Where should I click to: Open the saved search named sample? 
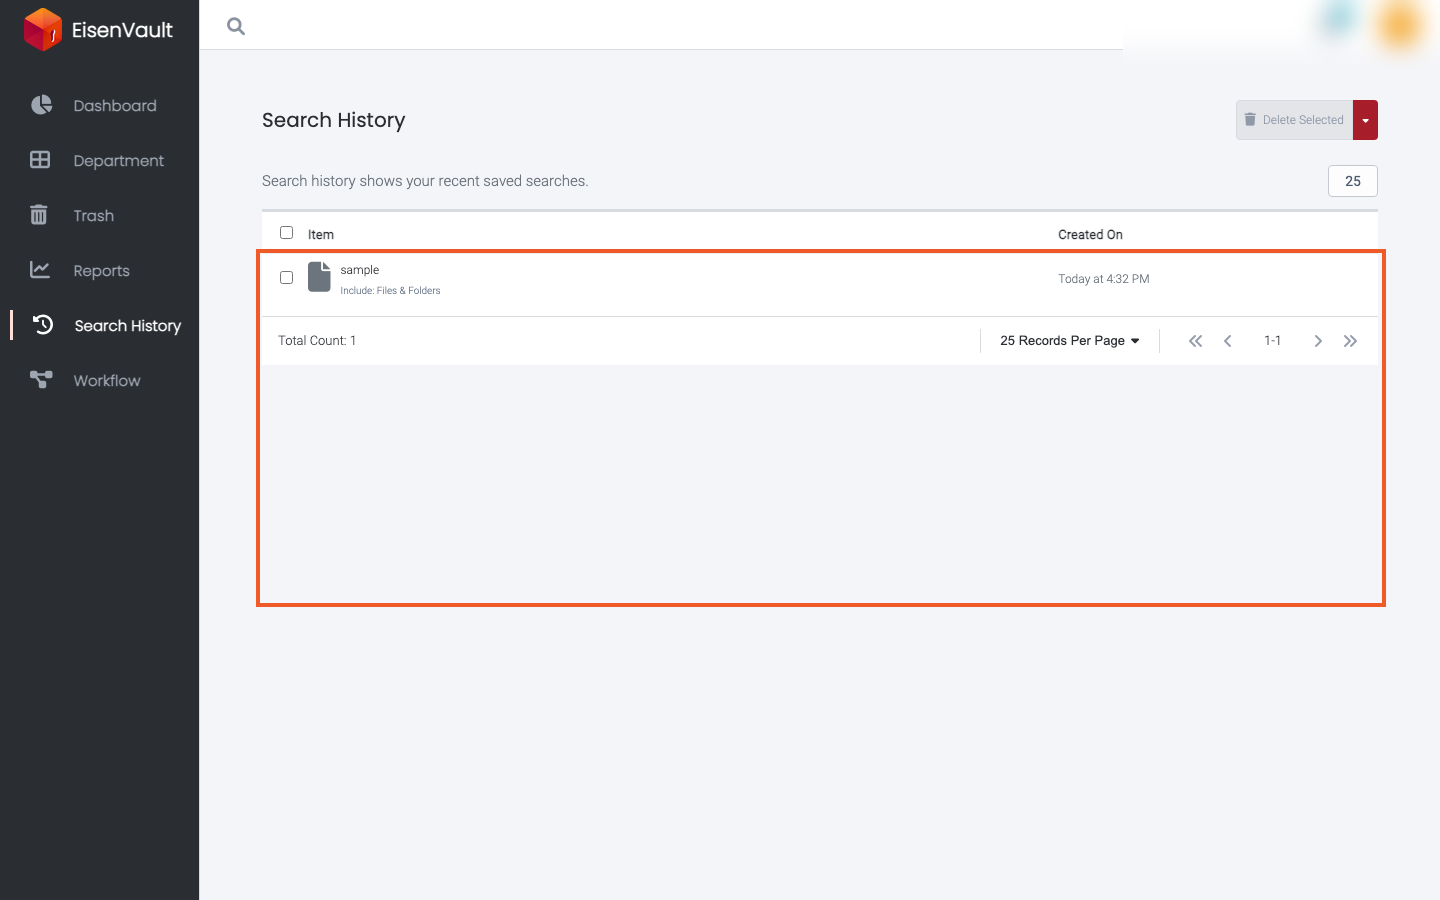click(359, 270)
